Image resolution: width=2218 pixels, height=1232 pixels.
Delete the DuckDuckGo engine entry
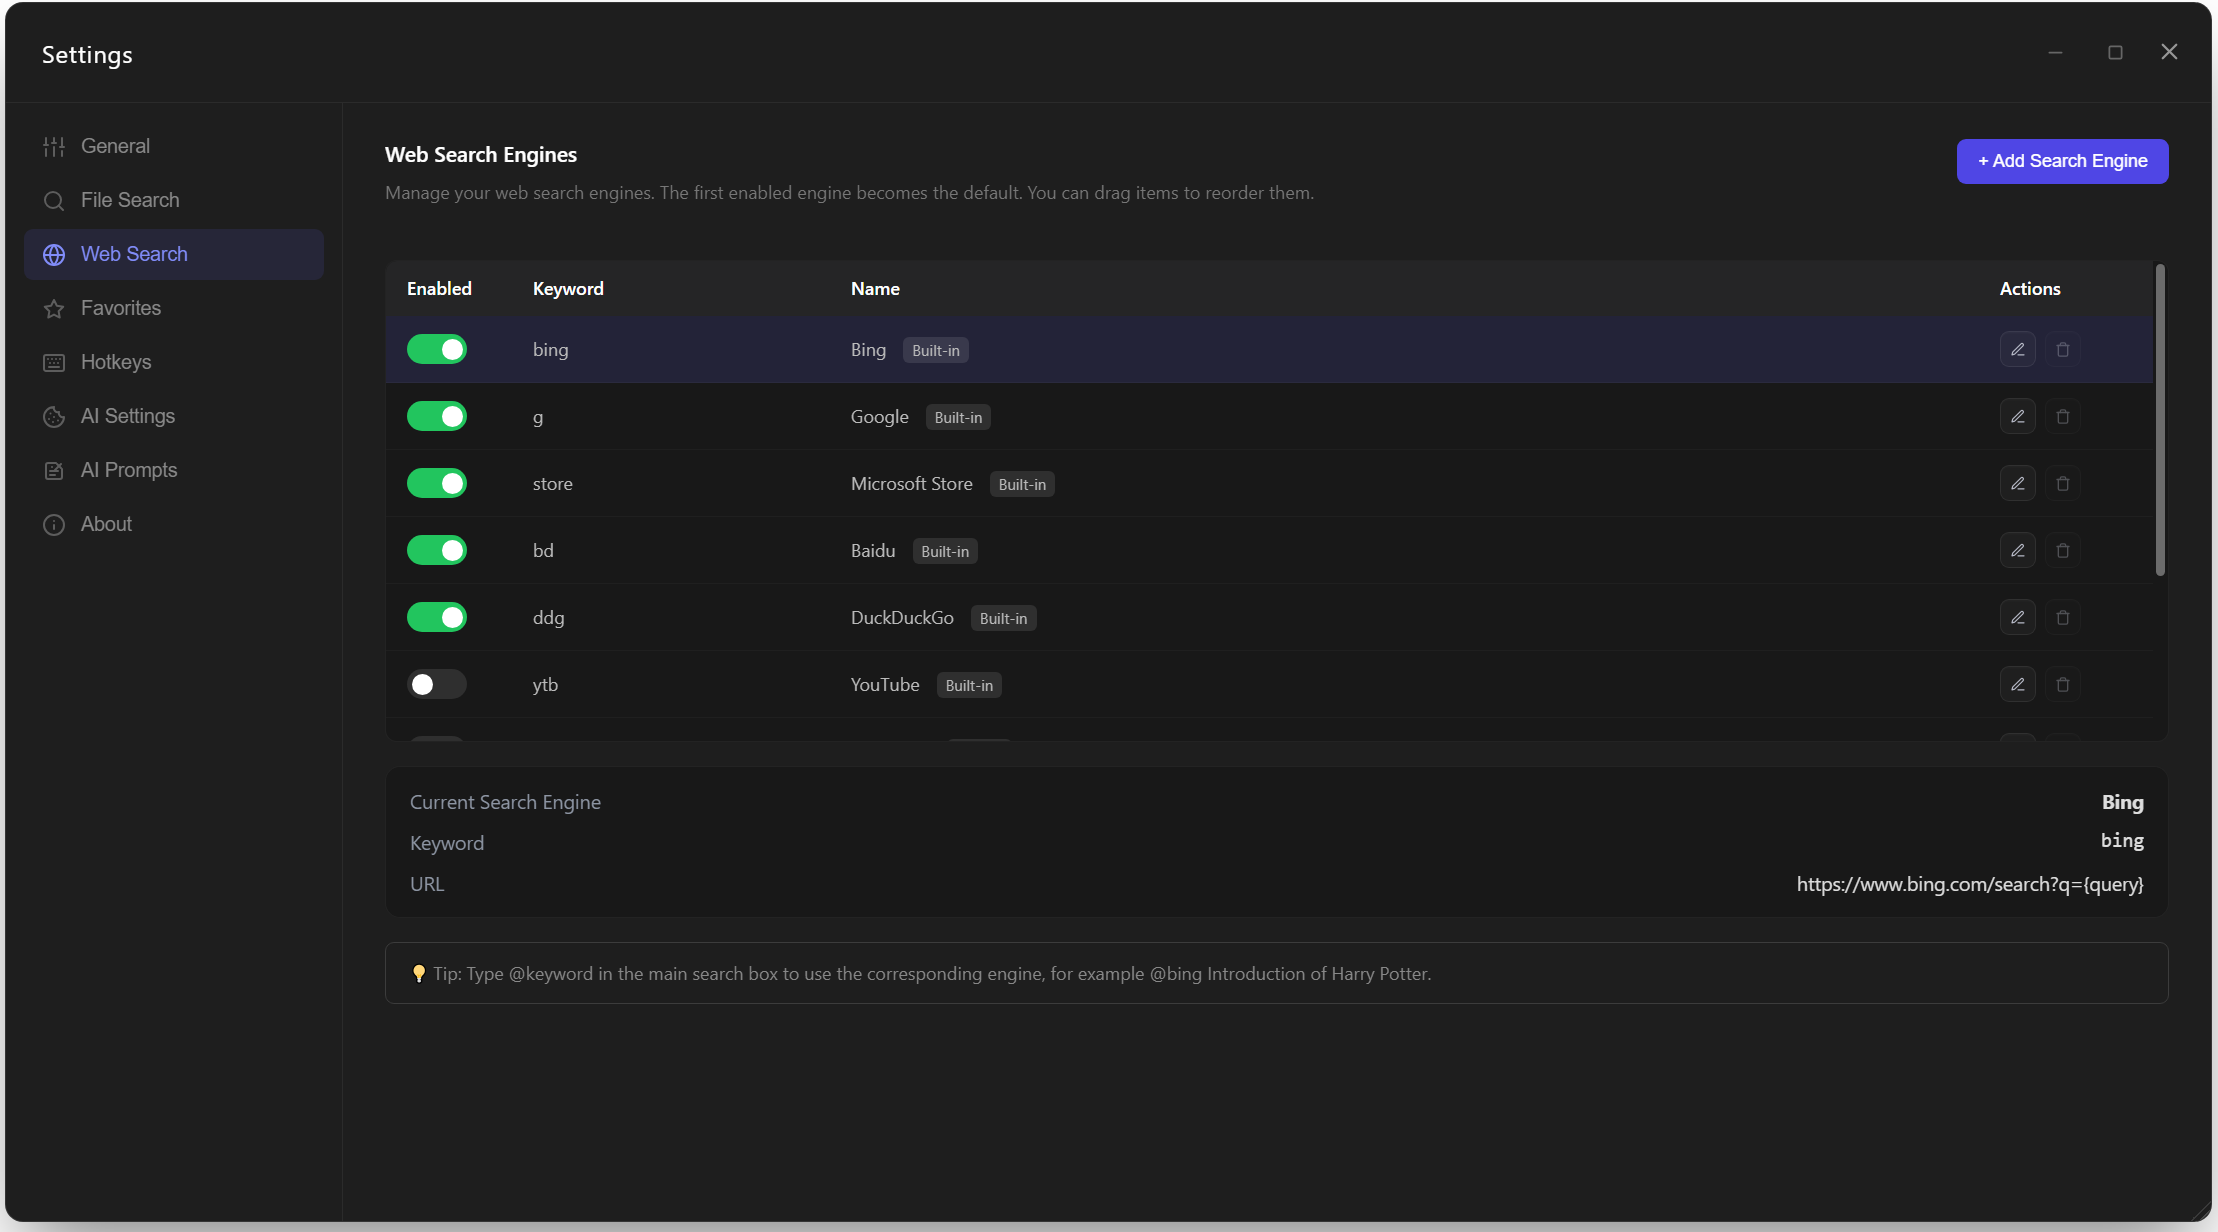click(x=2062, y=617)
